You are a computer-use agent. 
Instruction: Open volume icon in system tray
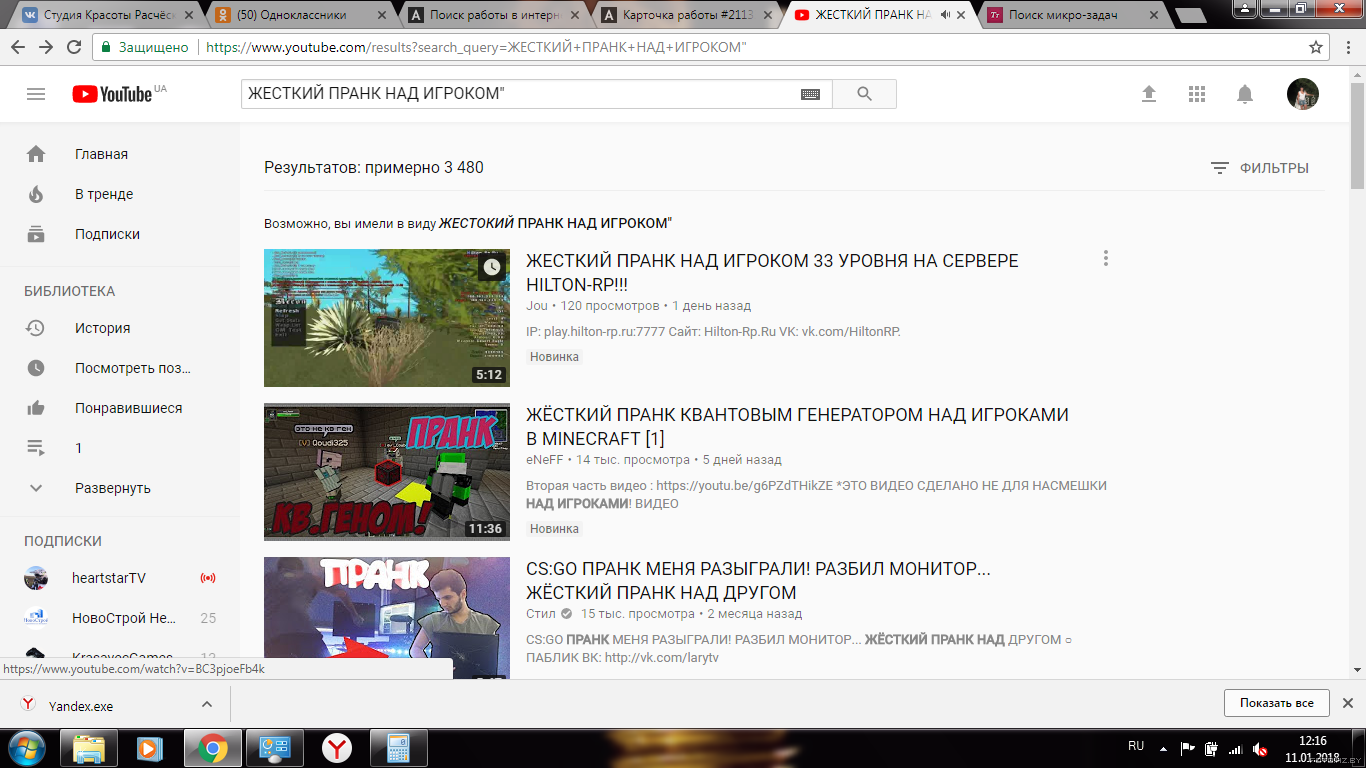click(1260, 748)
